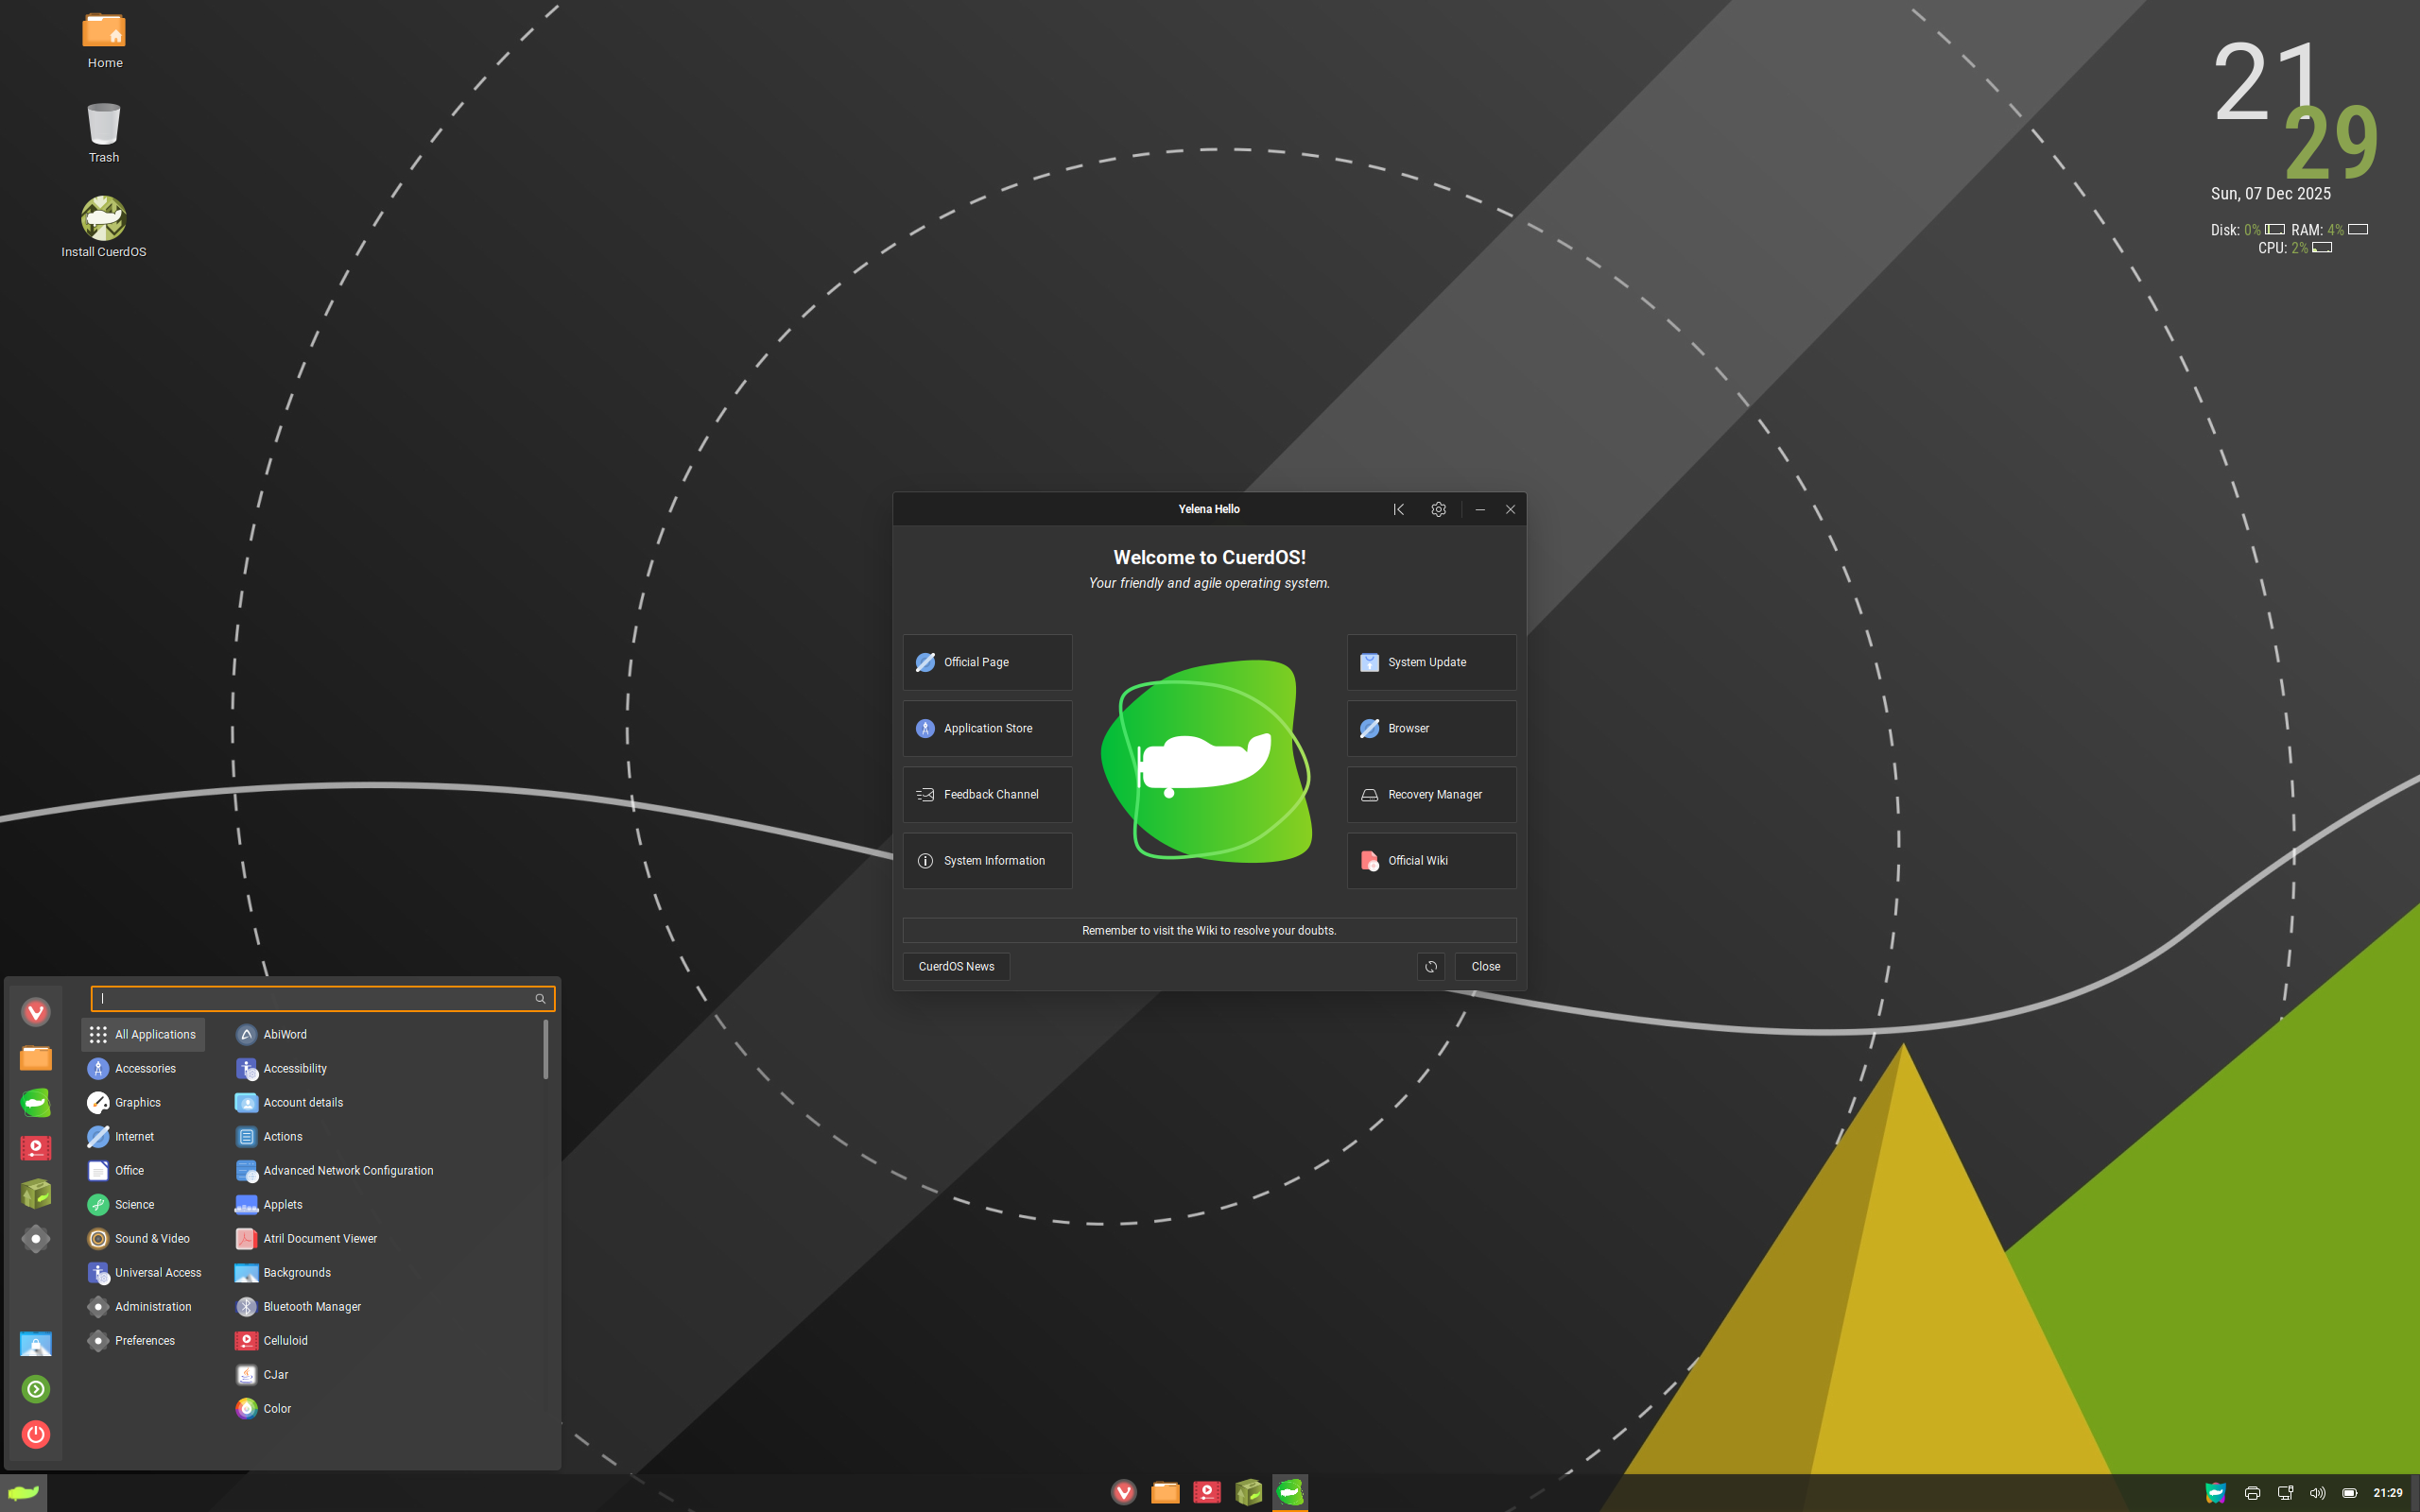
Task: Open package box app from bottom panel
Action: point(1249,1493)
